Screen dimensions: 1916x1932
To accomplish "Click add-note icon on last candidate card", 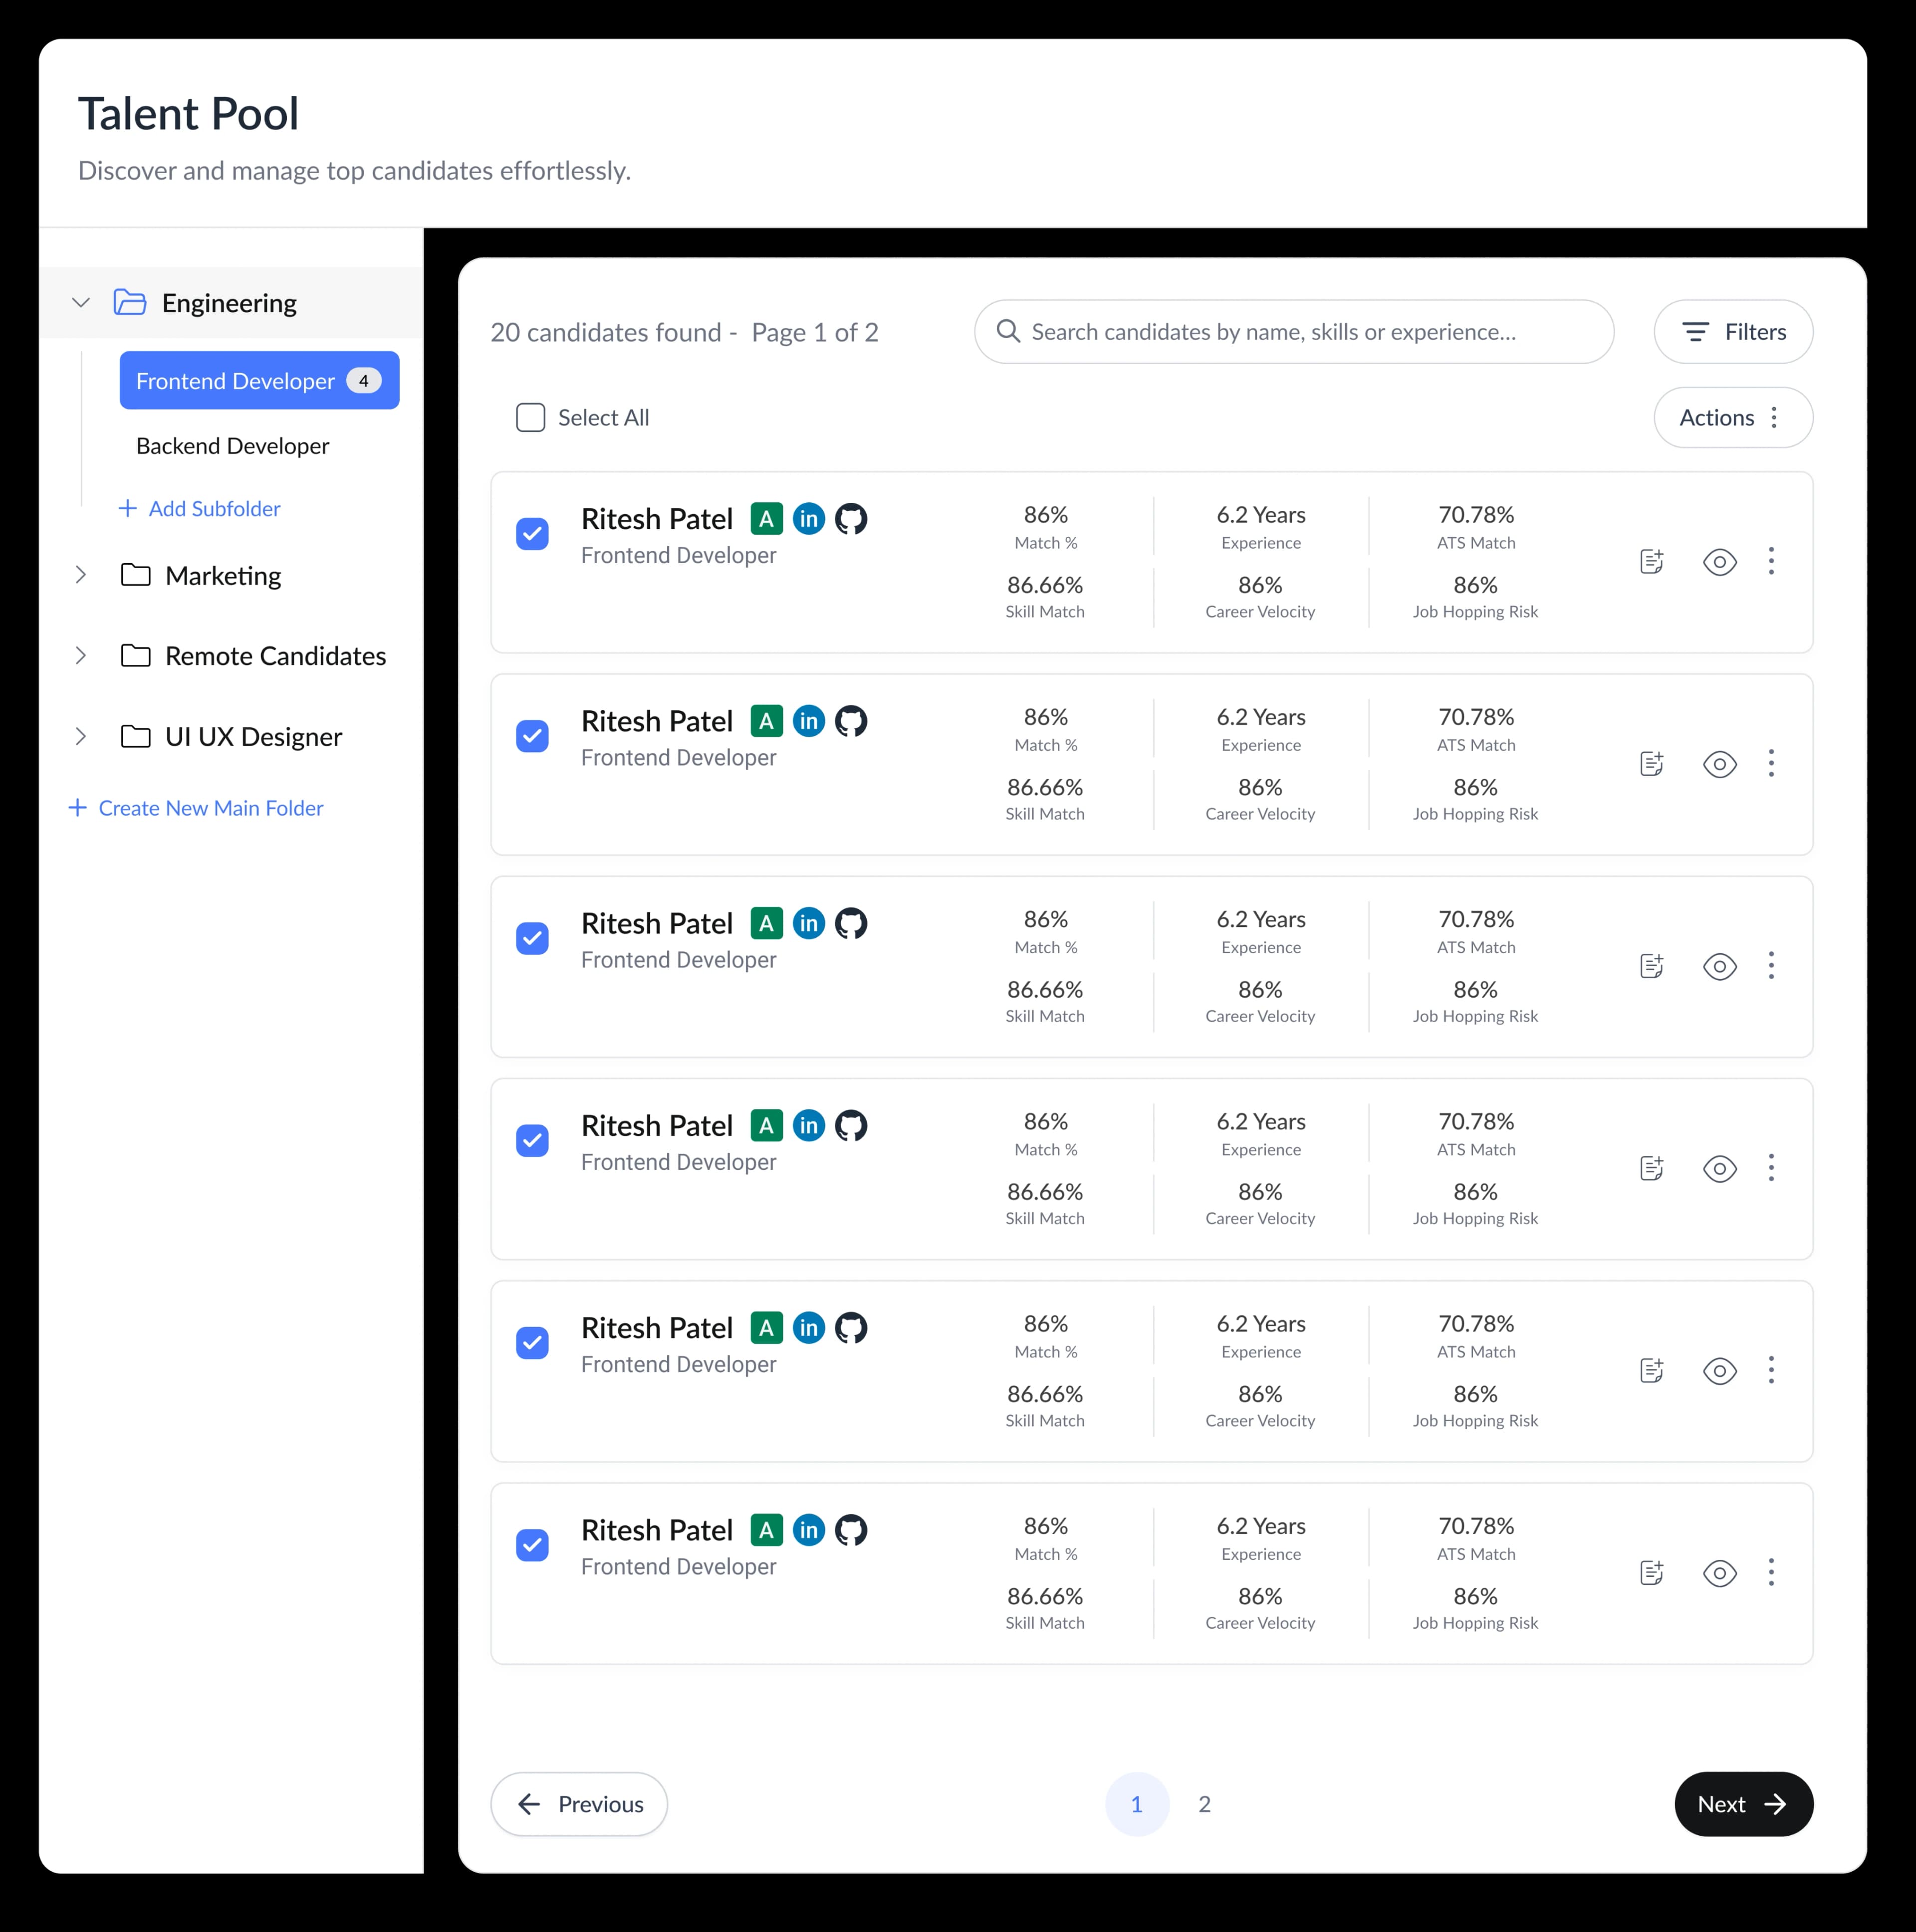I will click(x=1651, y=1573).
